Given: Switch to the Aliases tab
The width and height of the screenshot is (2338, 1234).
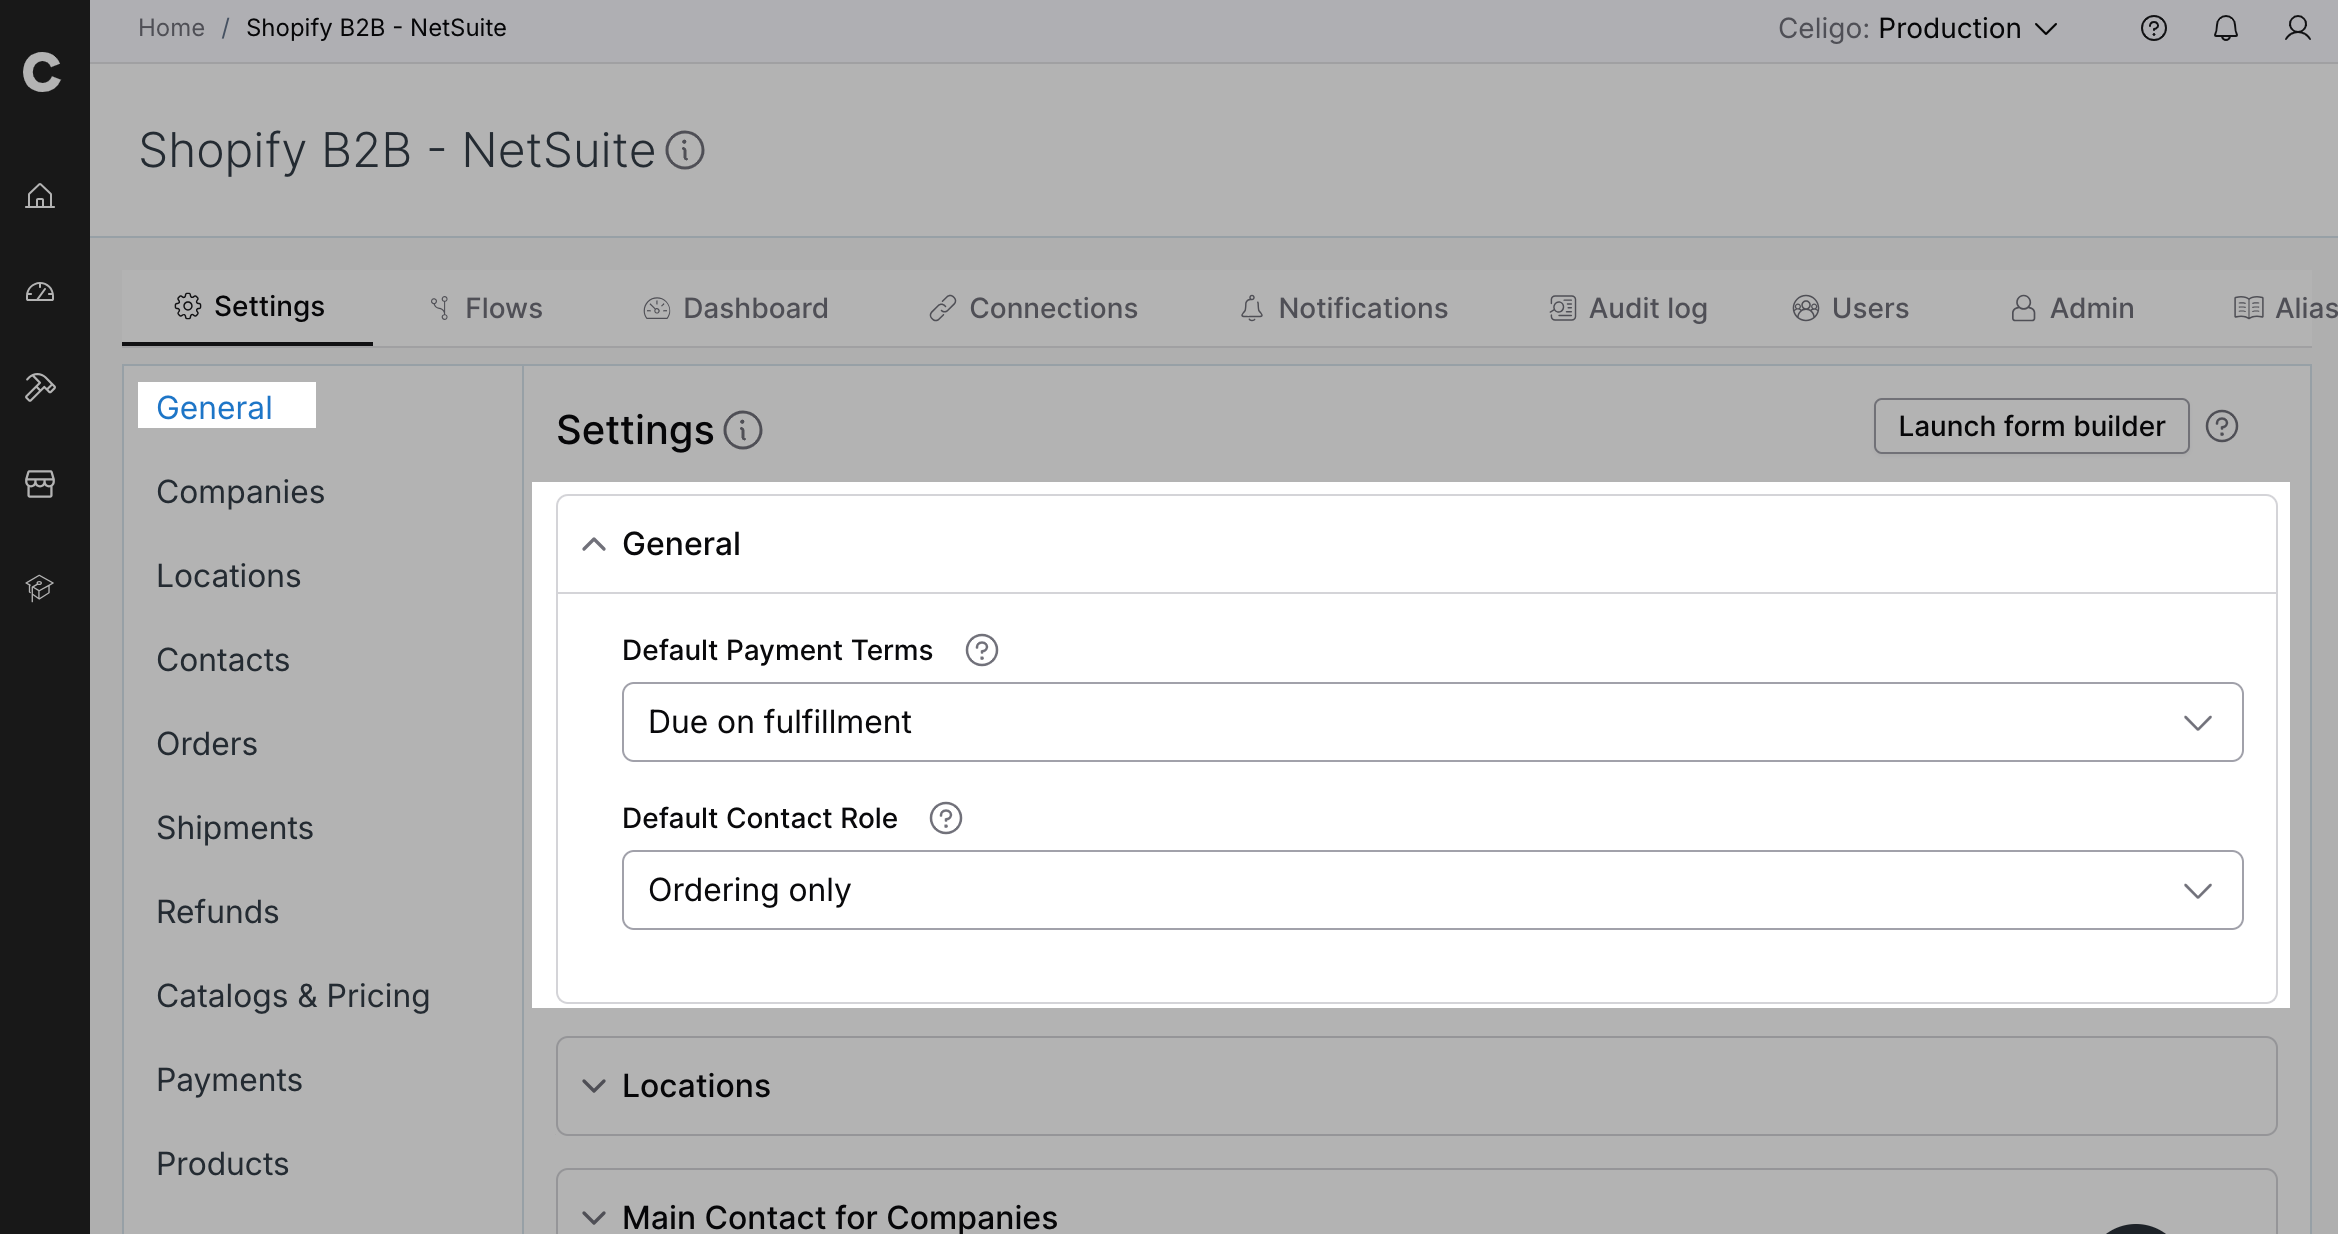Looking at the screenshot, I should click(2285, 308).
